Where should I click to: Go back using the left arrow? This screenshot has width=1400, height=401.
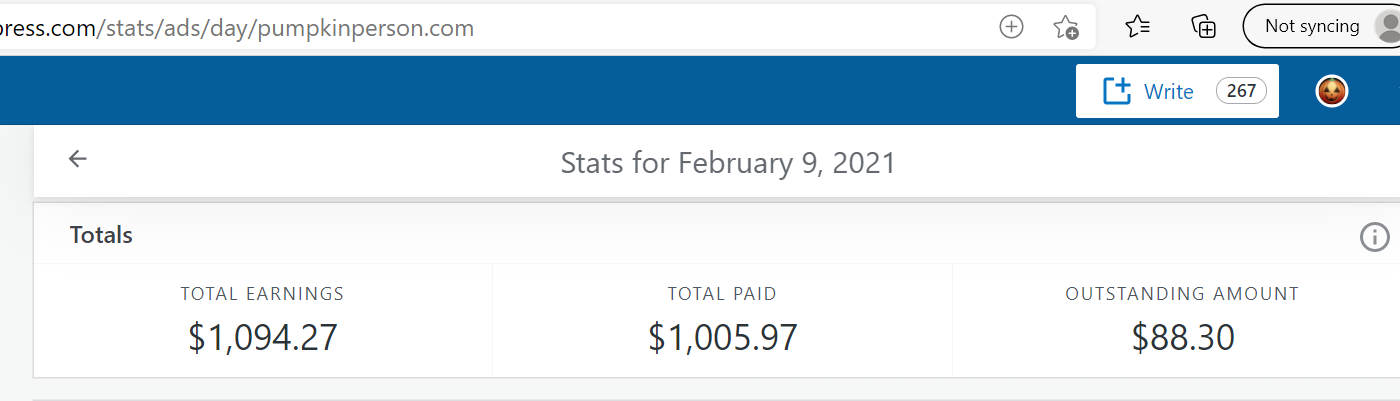(x=78, y=158)
